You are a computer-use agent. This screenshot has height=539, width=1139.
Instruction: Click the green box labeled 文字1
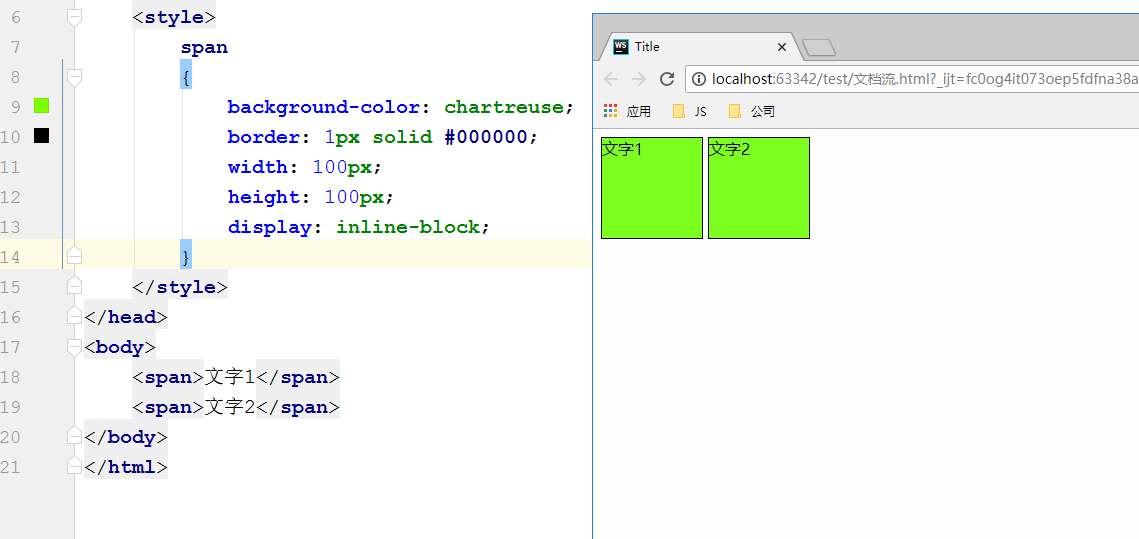(652, 187)
